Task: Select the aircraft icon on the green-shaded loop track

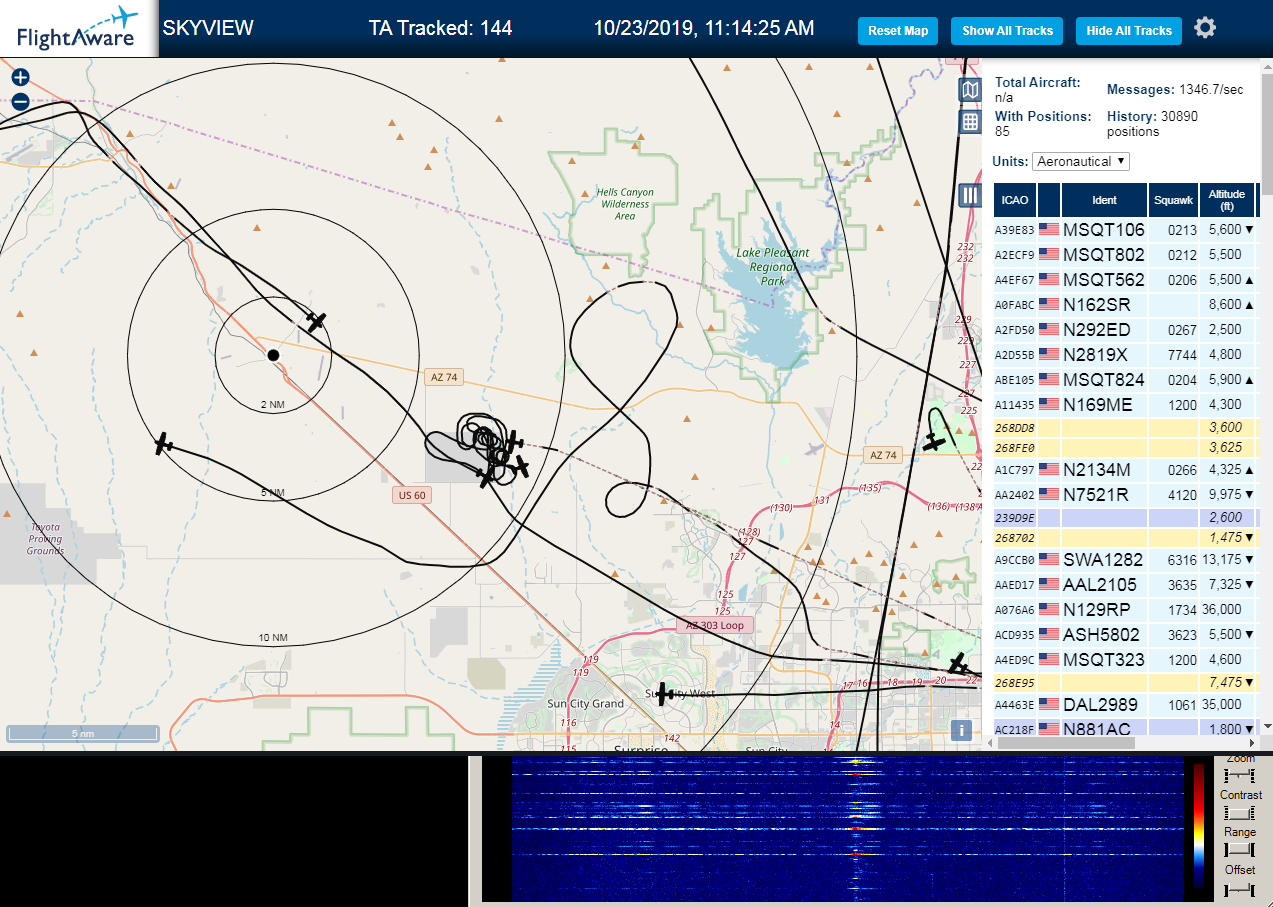Action: tap(935, 441)
